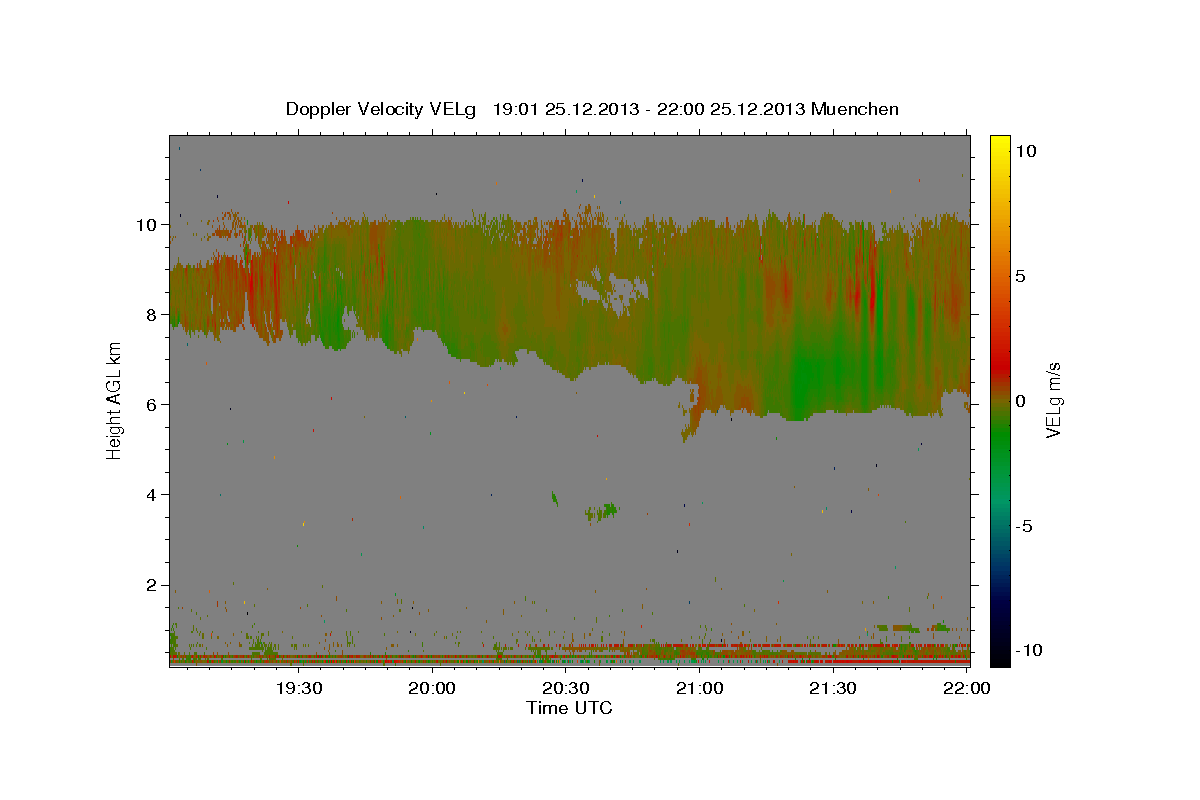The height and width of the screenshot is (800, 1200).
Task: Click the small green echo patch near 3.7 km
Action: (603, 512)
